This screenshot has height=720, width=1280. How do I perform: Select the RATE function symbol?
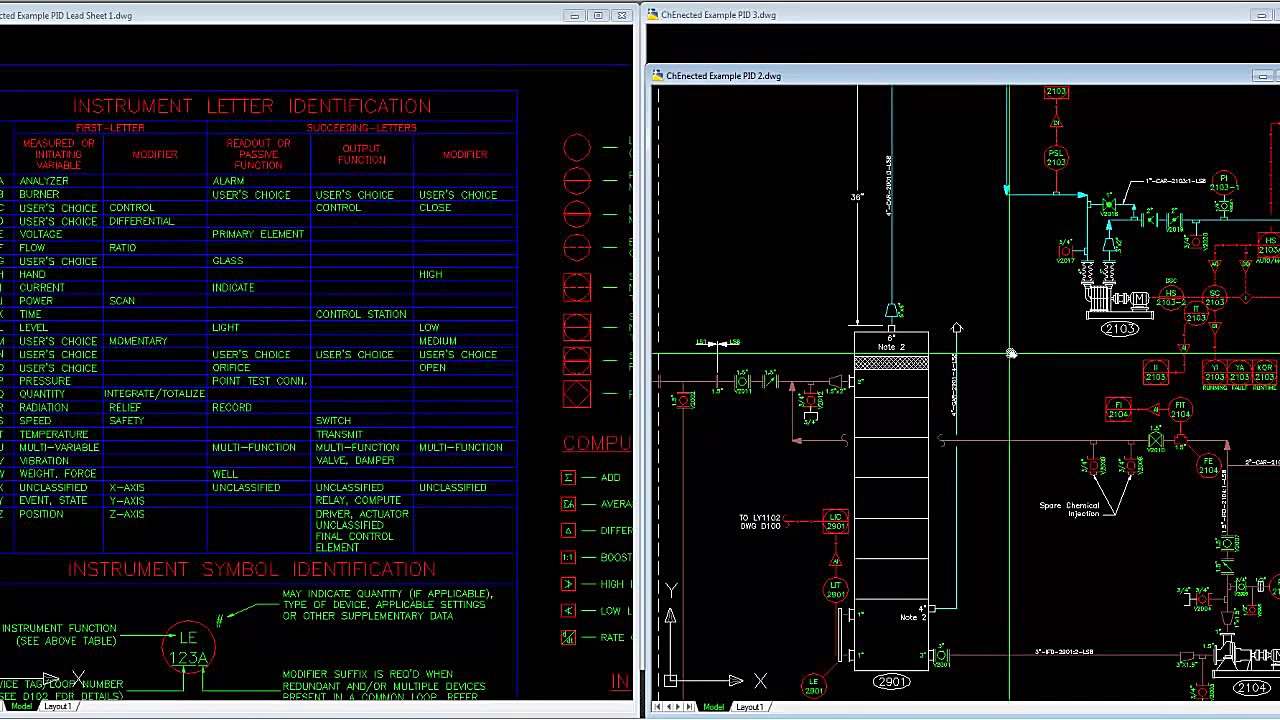pyautogui.click(x=568, y=638)
